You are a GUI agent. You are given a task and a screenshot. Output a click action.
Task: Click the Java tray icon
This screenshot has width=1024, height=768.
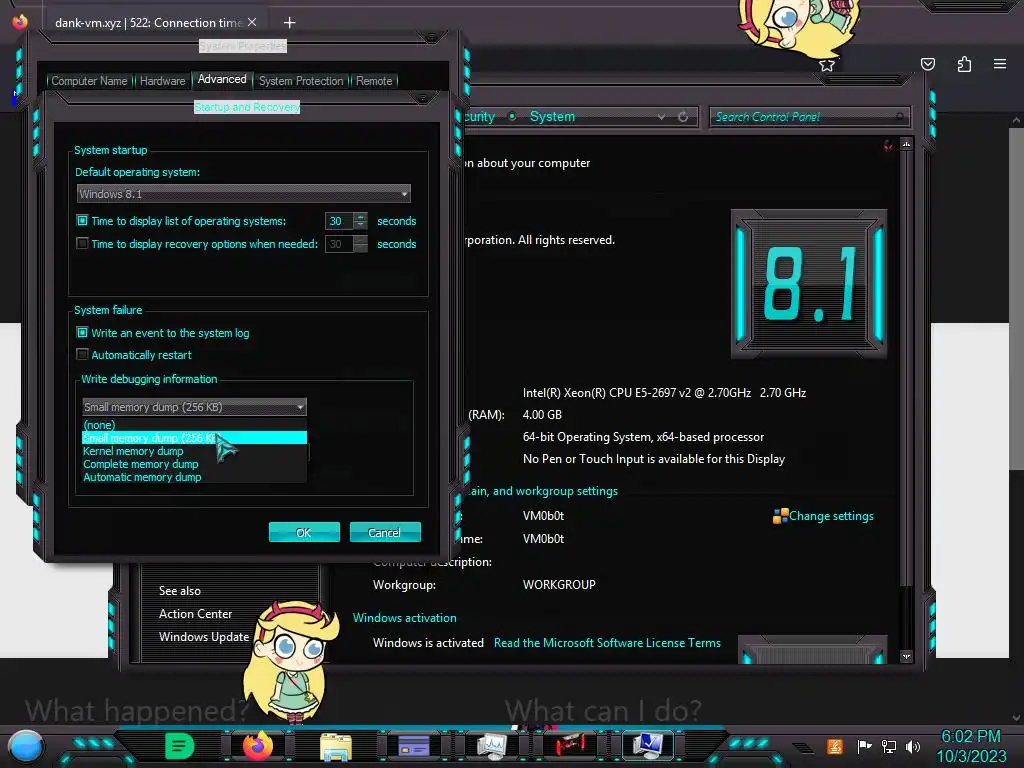tap(835, 746)
